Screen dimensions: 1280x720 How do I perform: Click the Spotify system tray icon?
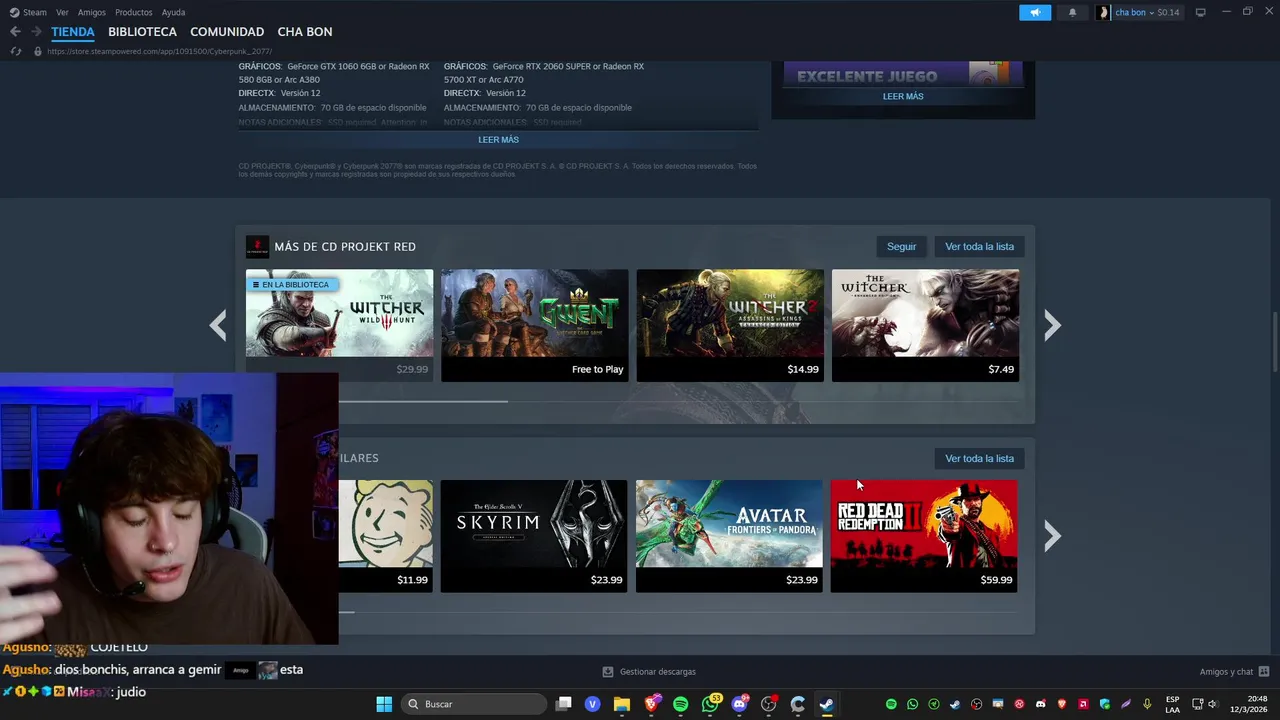point(891,704)
